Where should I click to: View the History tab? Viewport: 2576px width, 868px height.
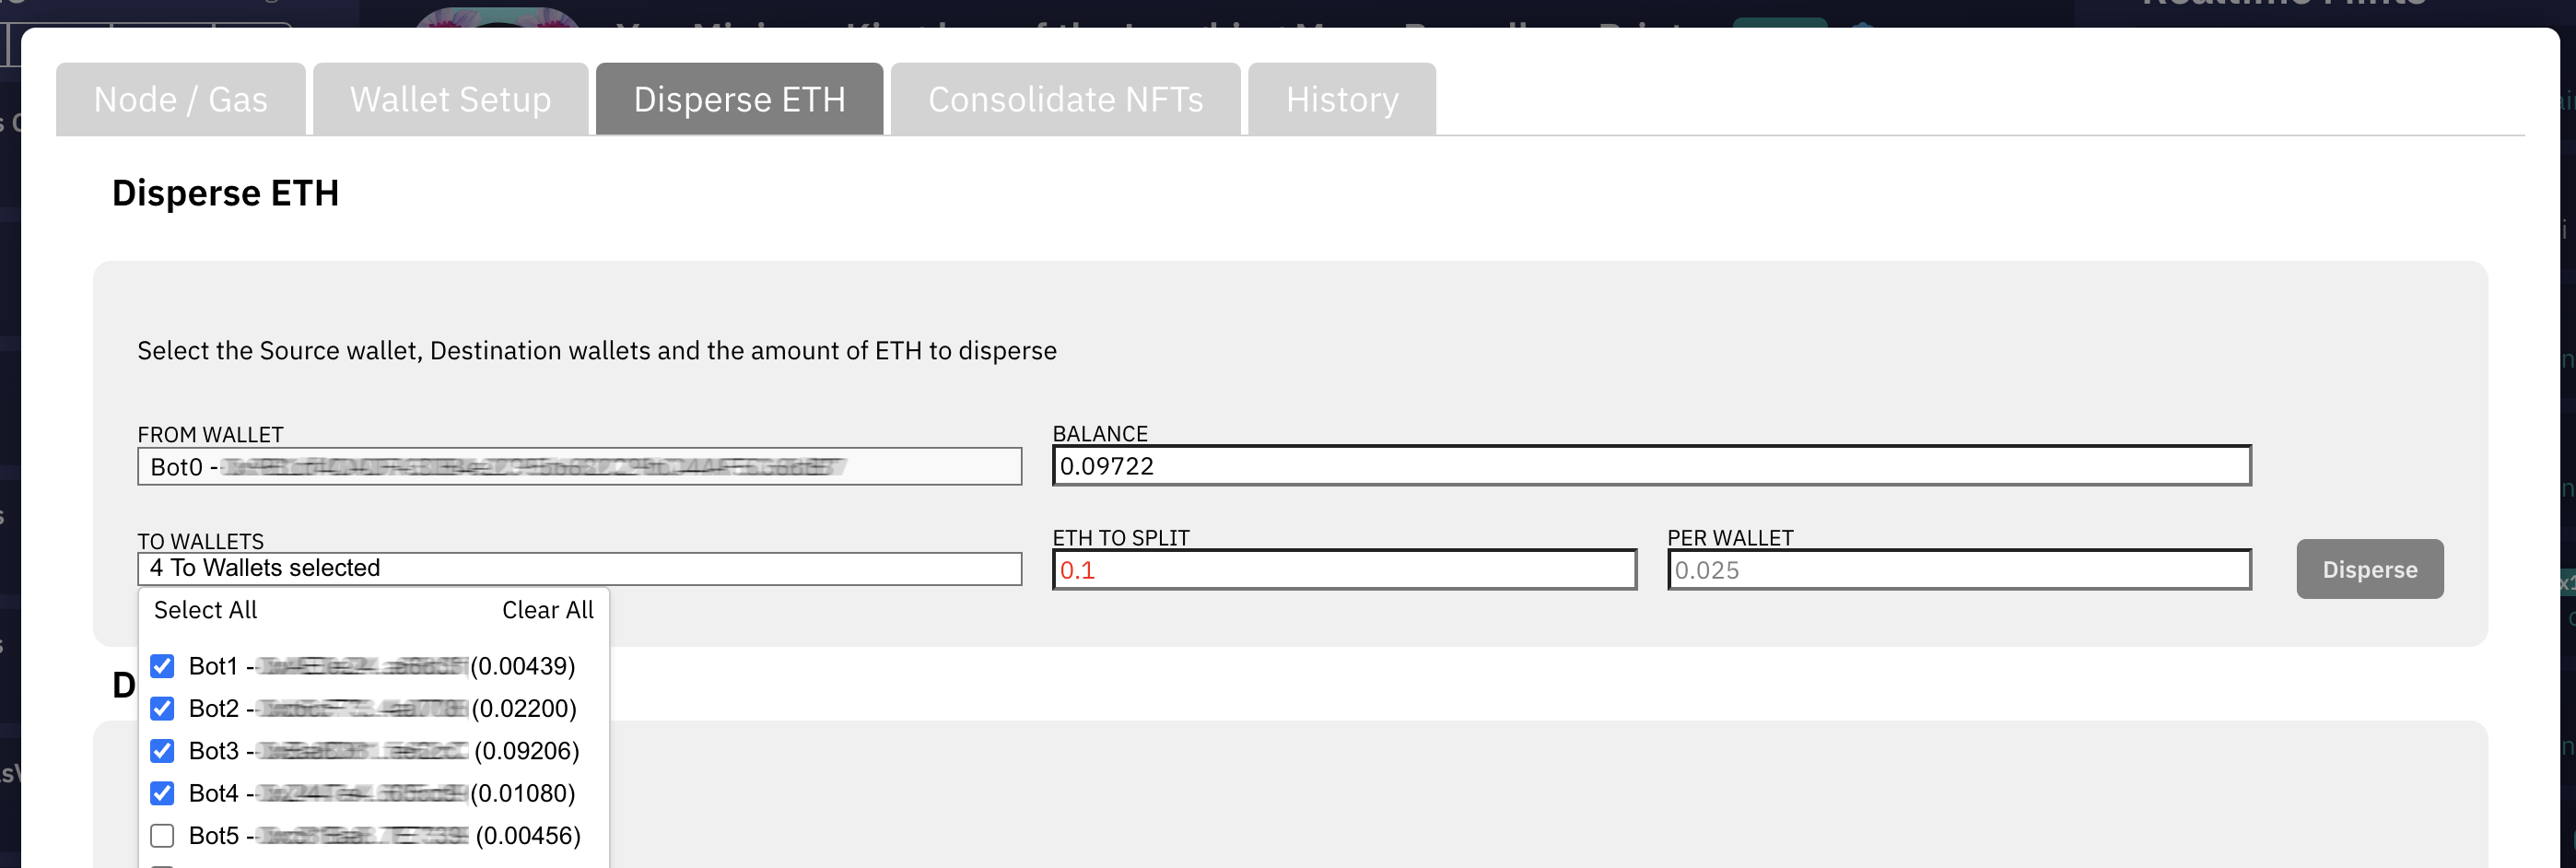coord(1341,100)
